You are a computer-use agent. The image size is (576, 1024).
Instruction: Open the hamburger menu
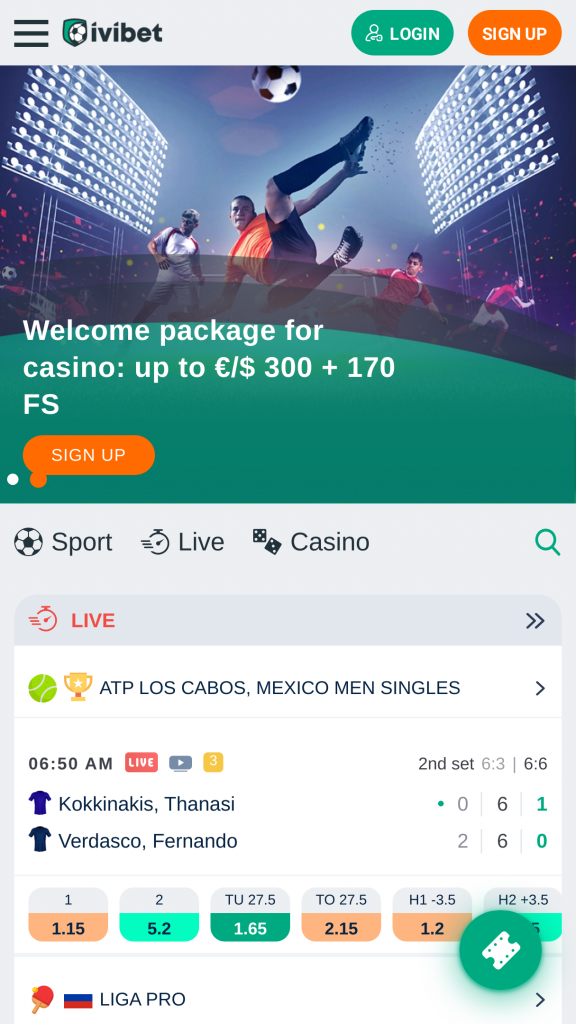tap(31, 33)
